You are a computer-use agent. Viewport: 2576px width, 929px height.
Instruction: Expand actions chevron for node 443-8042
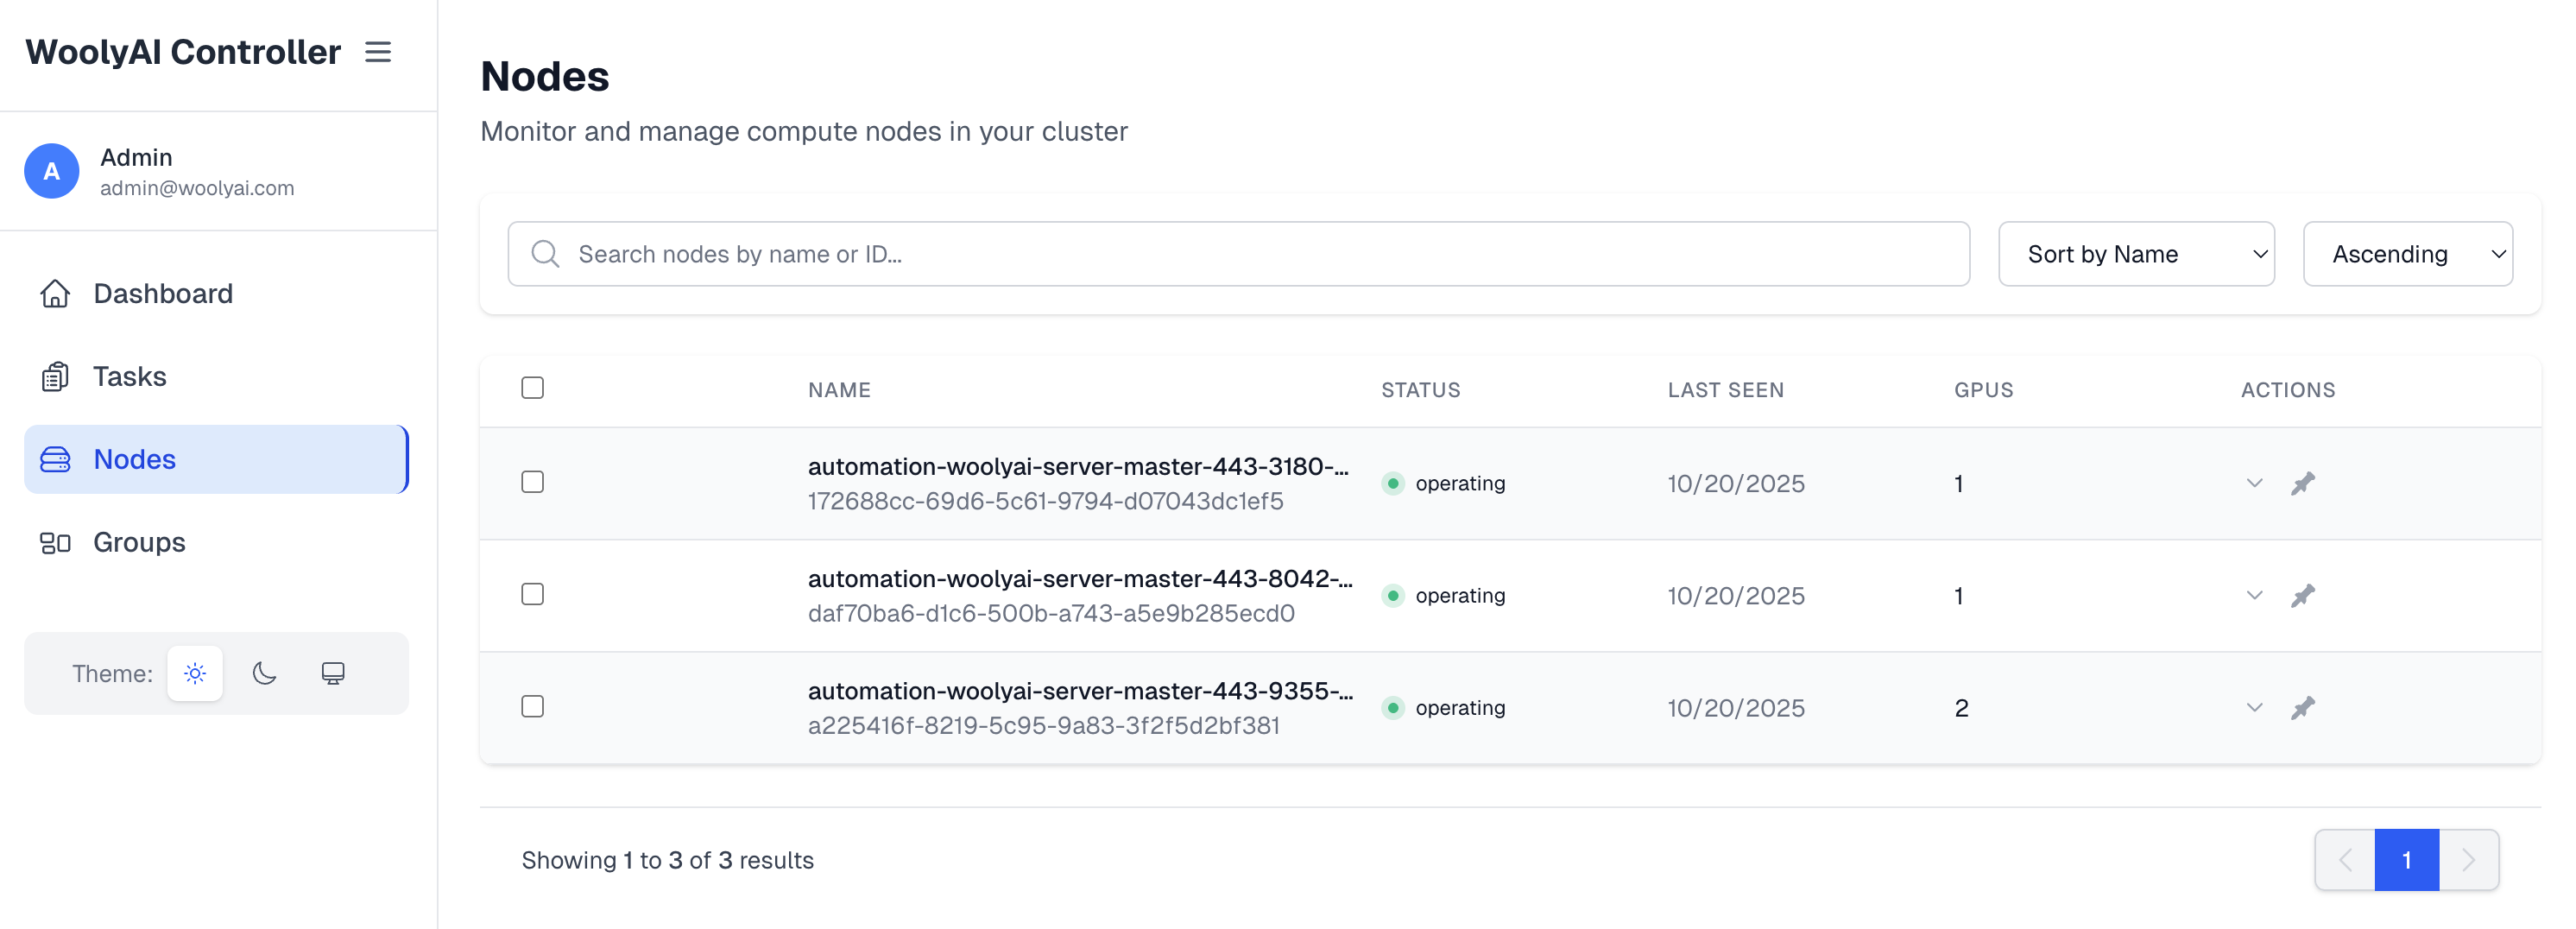pos(2254,595)
